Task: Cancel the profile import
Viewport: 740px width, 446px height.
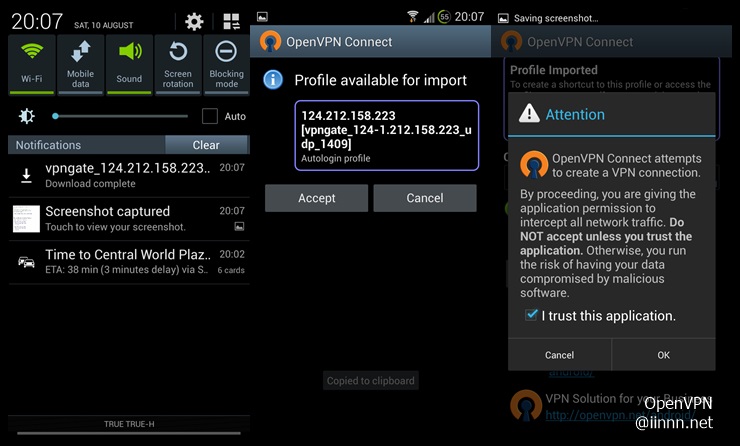Action: [425, 198]
